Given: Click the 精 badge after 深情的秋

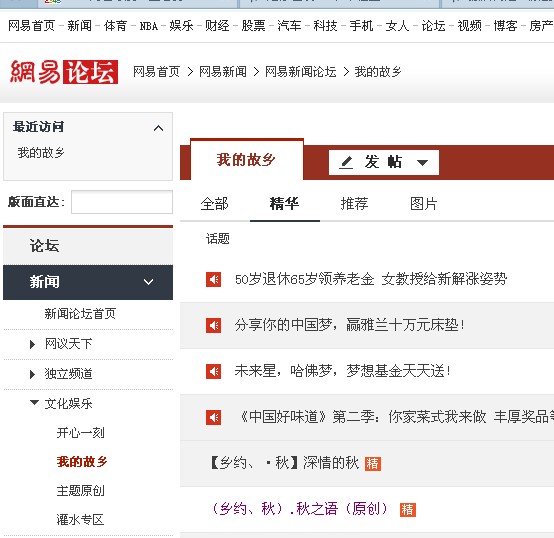Looking at the screenshot, I should tap(373, 463).
